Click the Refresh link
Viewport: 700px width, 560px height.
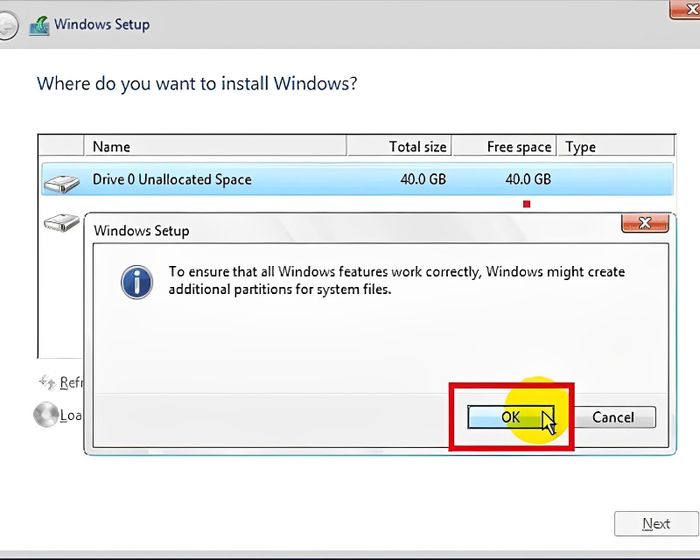click(71, 383)
